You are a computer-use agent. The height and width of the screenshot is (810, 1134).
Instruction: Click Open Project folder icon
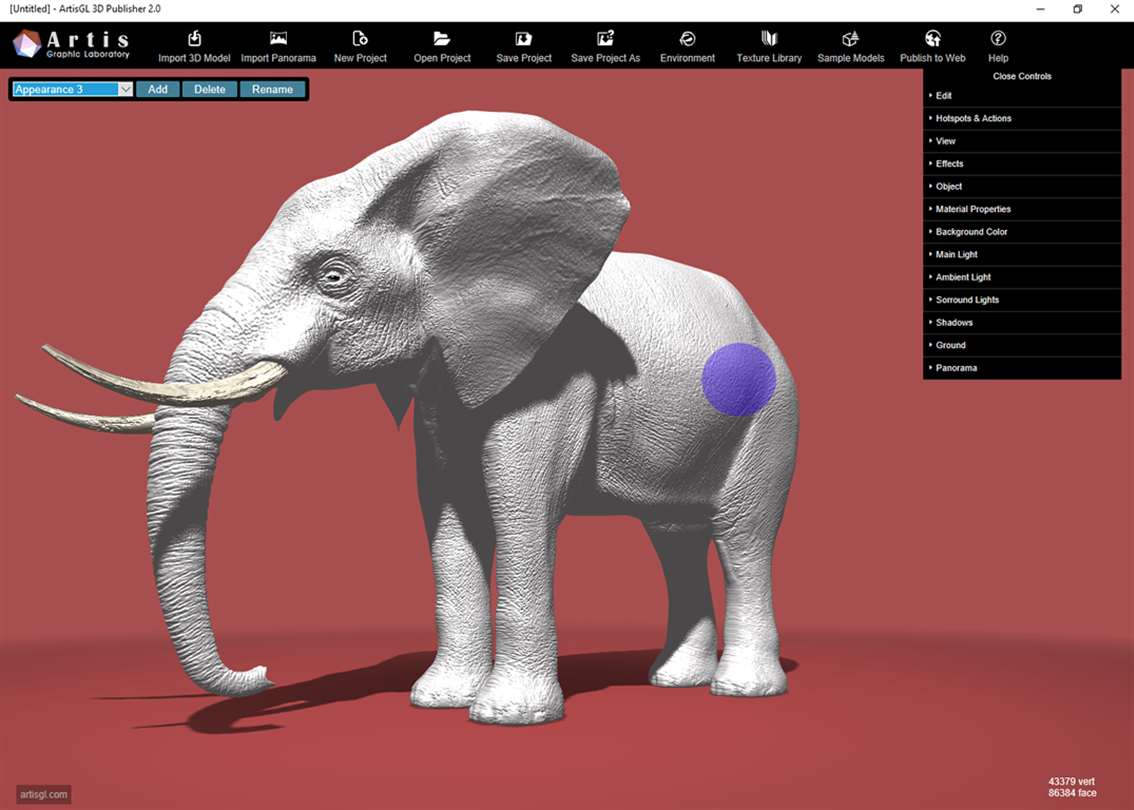(442, 38)
